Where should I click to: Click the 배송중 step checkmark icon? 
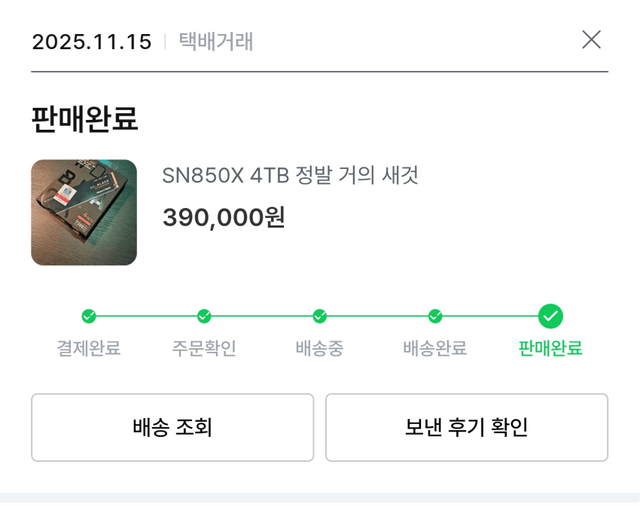pos(319,316)
